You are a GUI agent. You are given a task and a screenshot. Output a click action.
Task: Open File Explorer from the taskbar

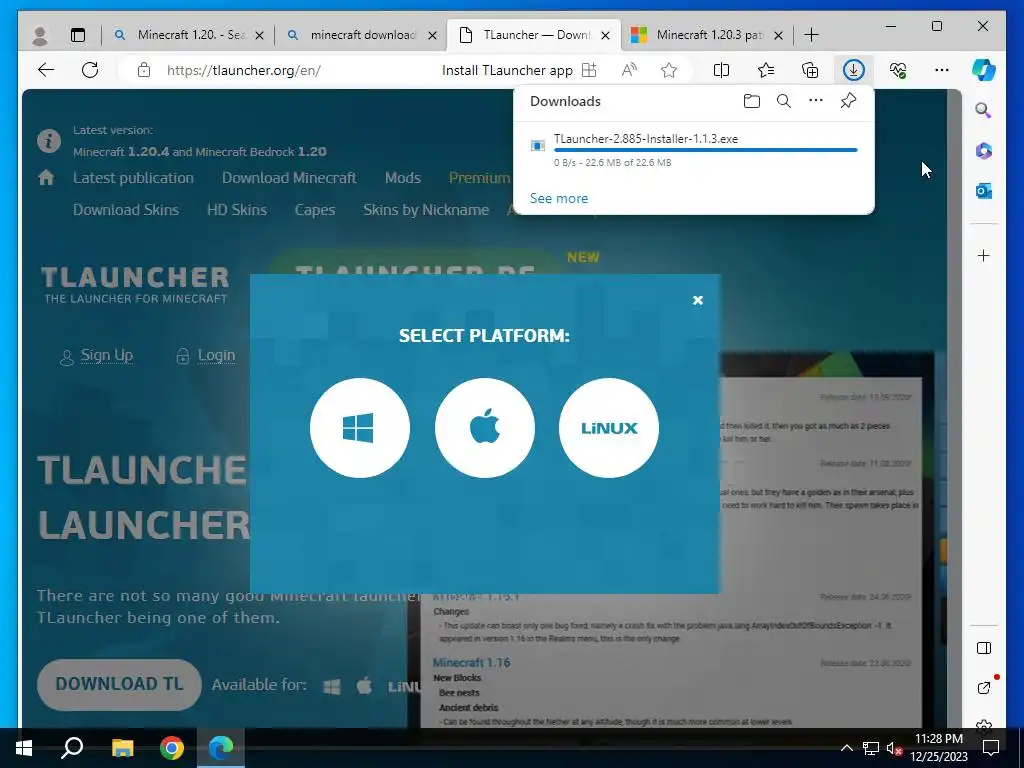122,748
